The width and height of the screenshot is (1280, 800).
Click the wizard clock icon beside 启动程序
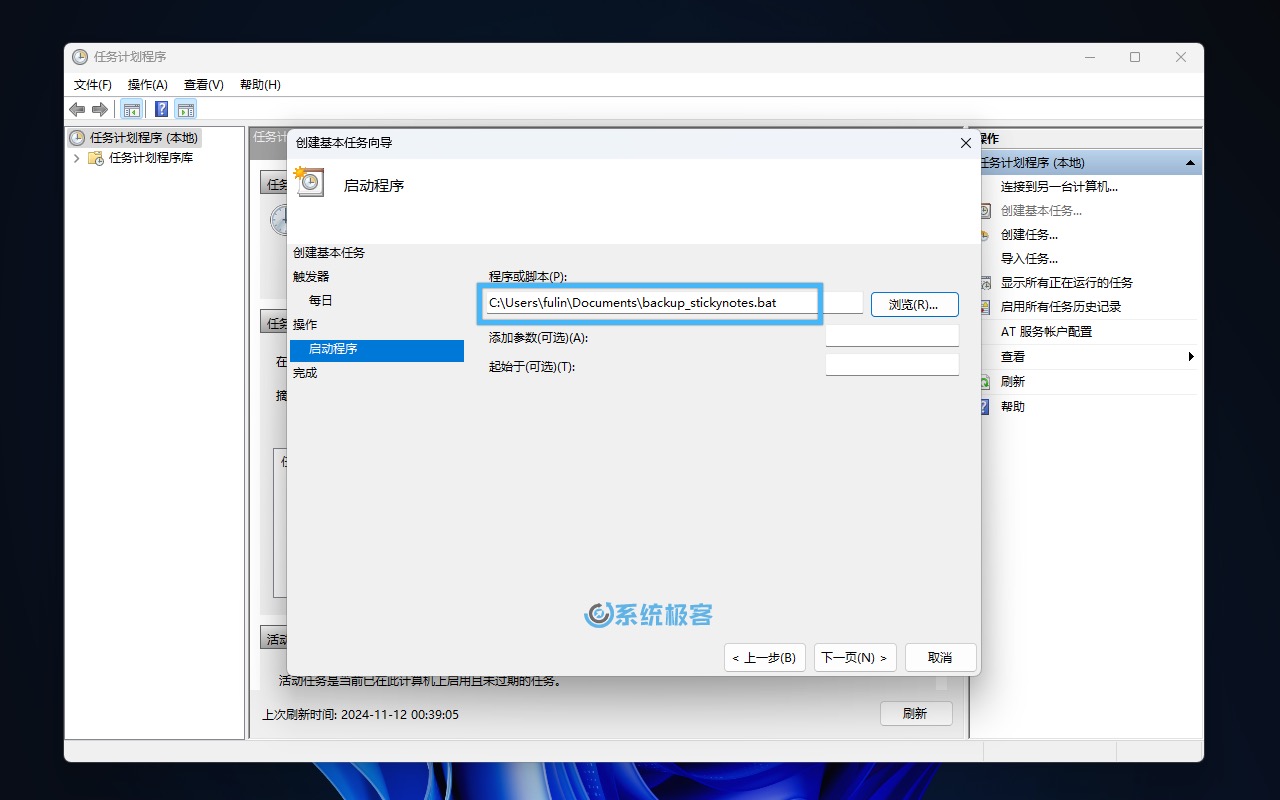[309, 181]
